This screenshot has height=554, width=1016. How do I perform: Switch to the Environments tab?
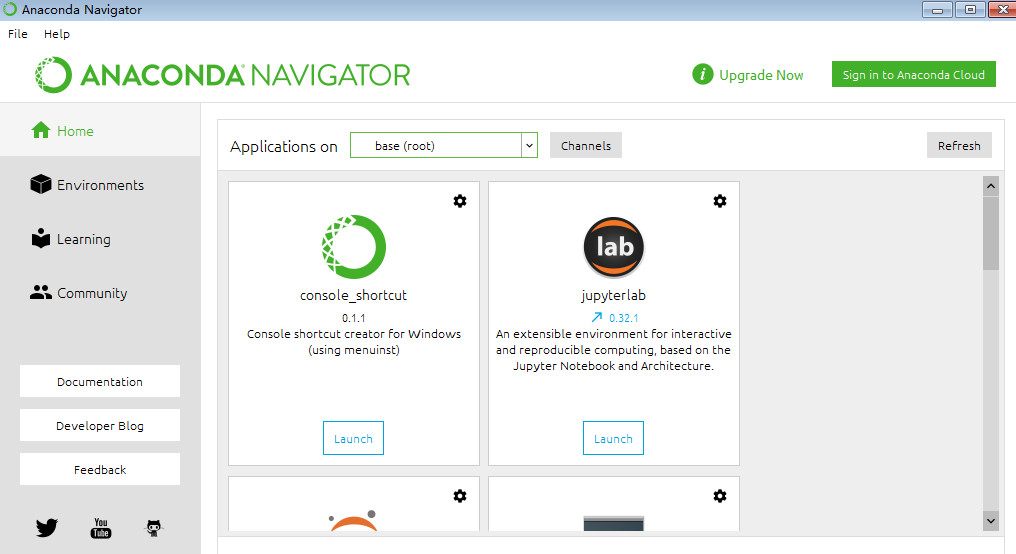tap(100, 185)
